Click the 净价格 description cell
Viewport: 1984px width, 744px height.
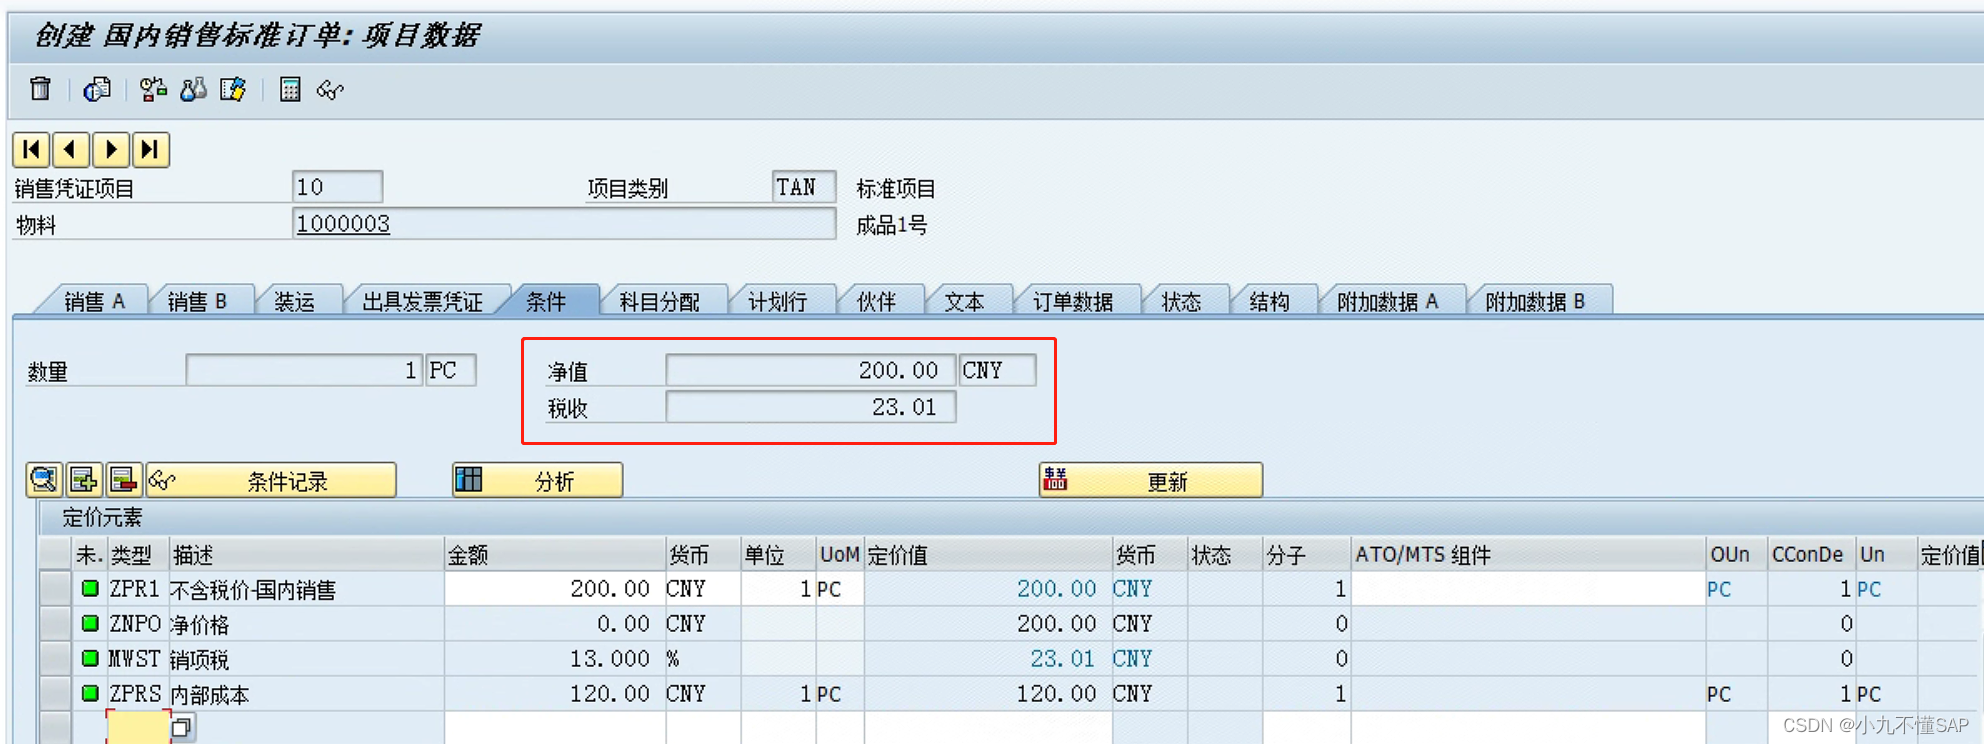tap(306, 624)
